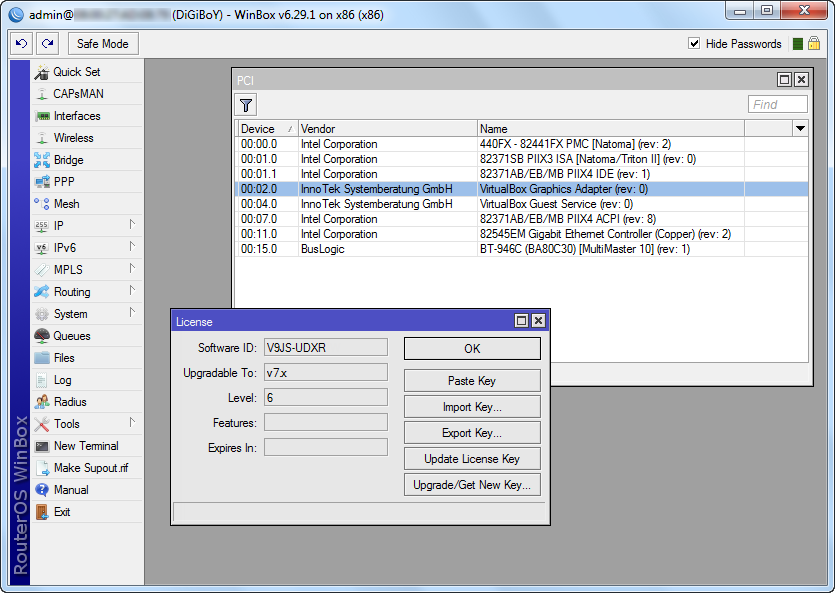This screenshot has width=835, height=593.
Task: Click the Undo arrow icon
Action: pos(21,44)
